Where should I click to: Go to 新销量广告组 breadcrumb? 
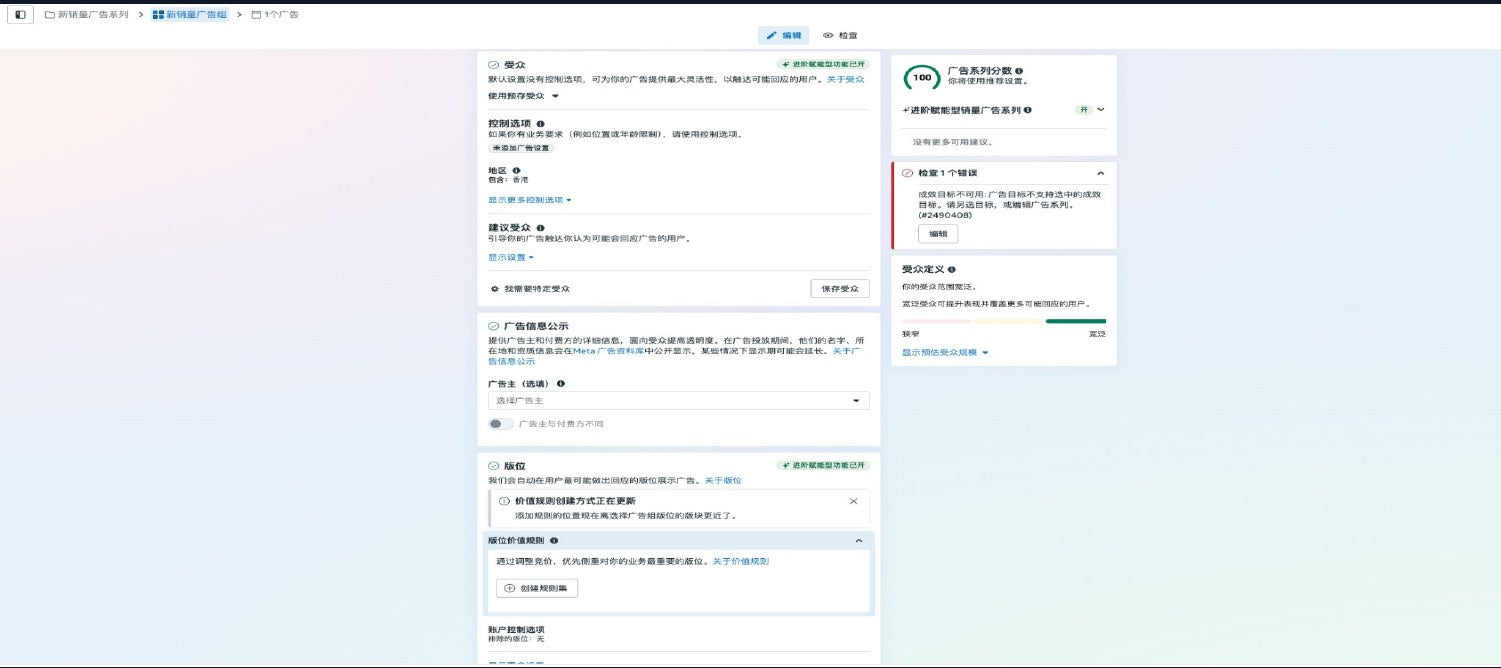[189, 15]
